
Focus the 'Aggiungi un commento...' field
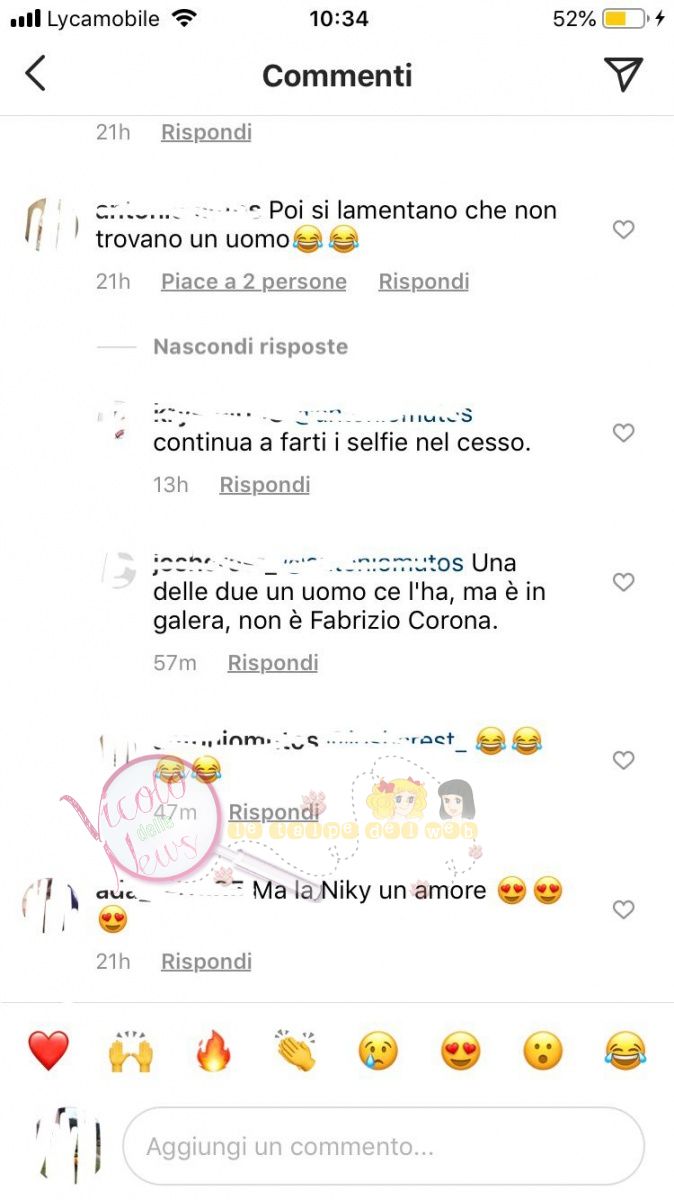[x=383, y=1146]
